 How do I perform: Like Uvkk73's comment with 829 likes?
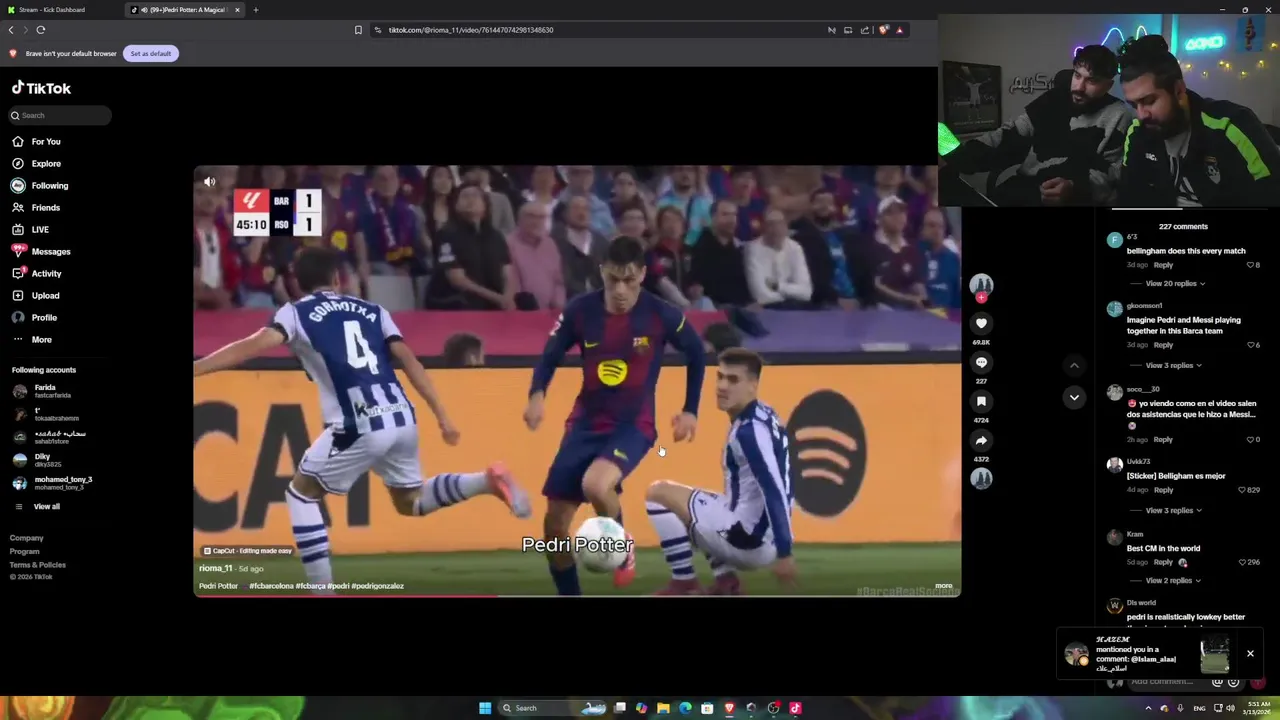pos(1243,490)
